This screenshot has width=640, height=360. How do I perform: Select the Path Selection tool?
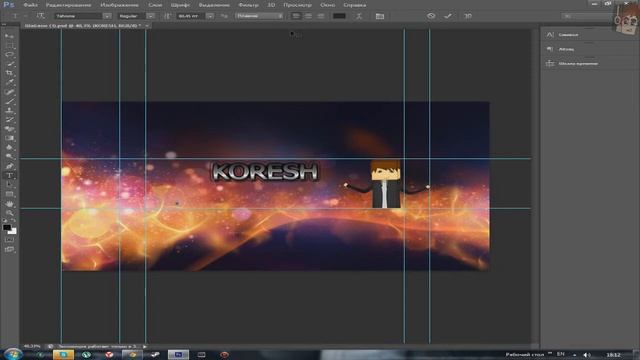[x=9, y=184]
